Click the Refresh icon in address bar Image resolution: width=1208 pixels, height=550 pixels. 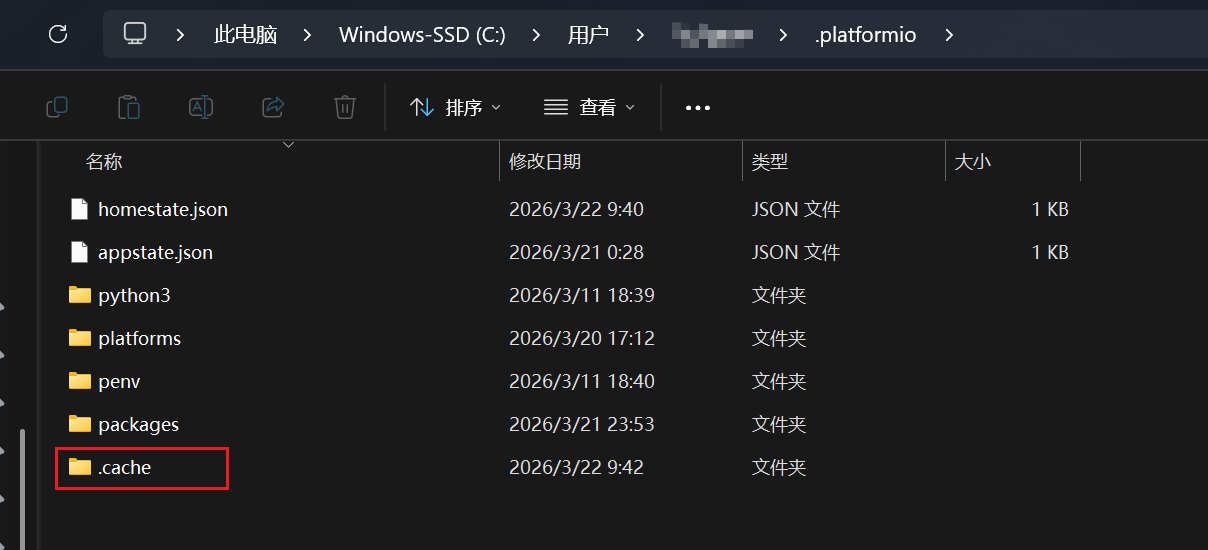tap(58, 35)
